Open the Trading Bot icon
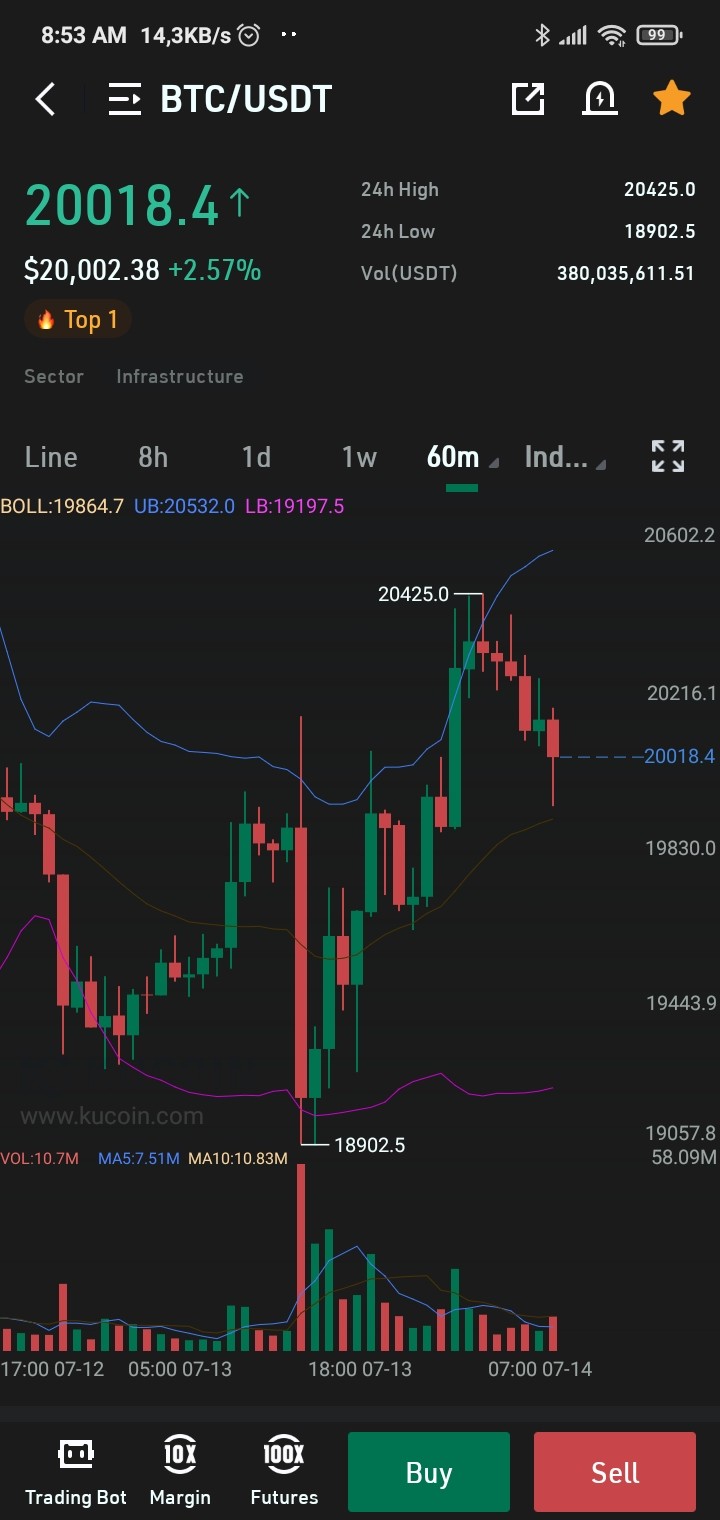 pyautogui.click(x=76, y=1471)
